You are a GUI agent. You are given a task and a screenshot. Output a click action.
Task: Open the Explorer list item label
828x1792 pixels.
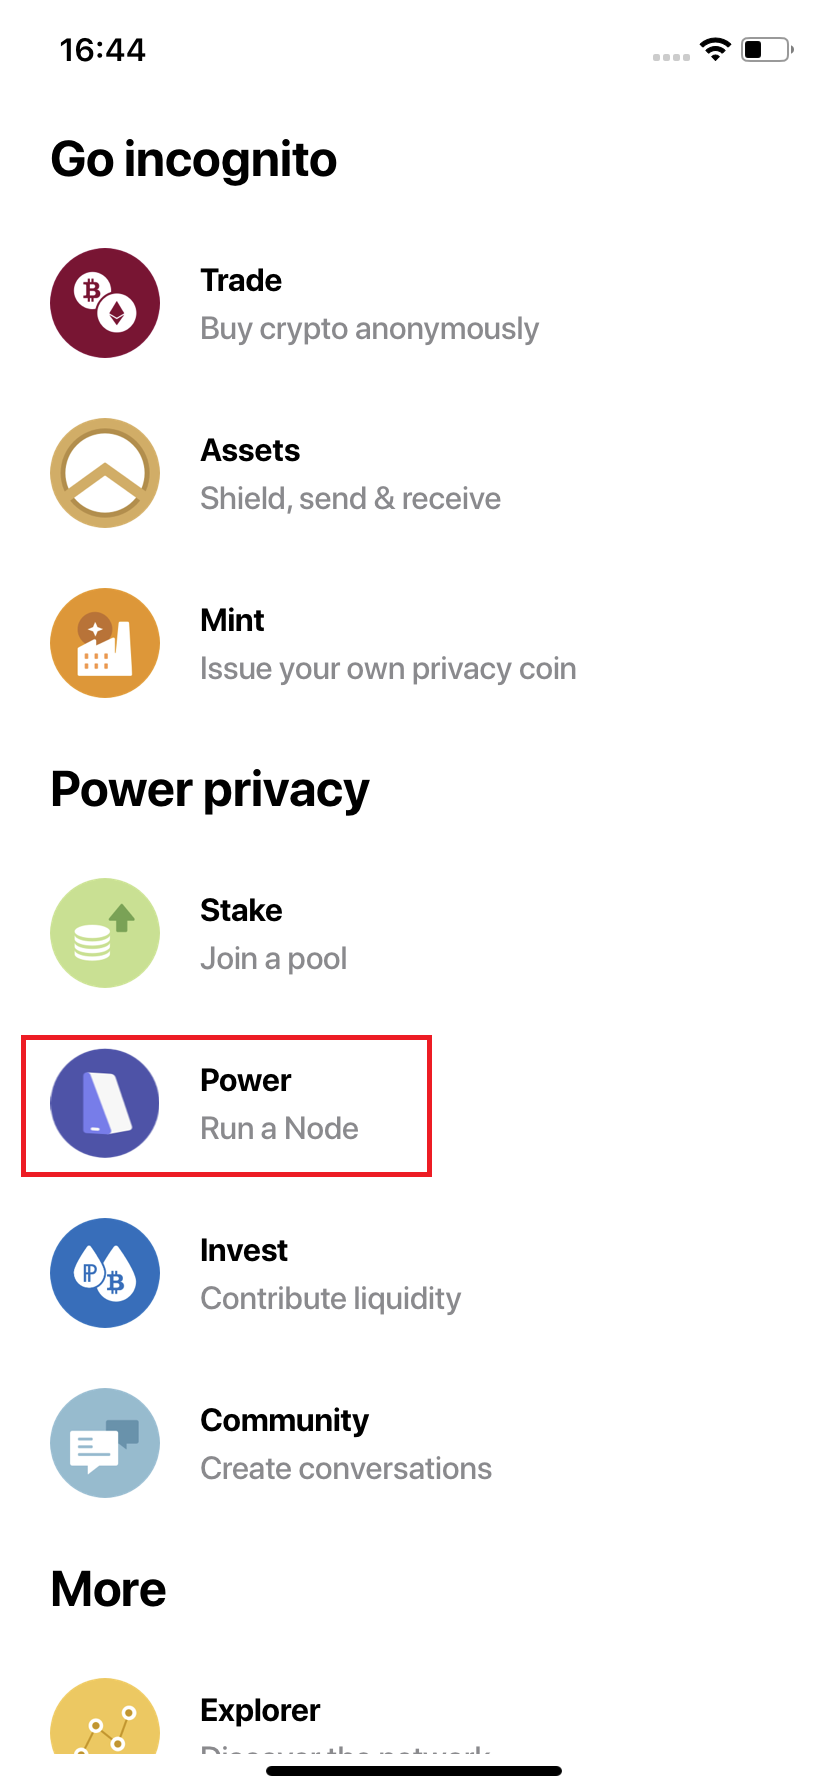tap(260, 1710)
